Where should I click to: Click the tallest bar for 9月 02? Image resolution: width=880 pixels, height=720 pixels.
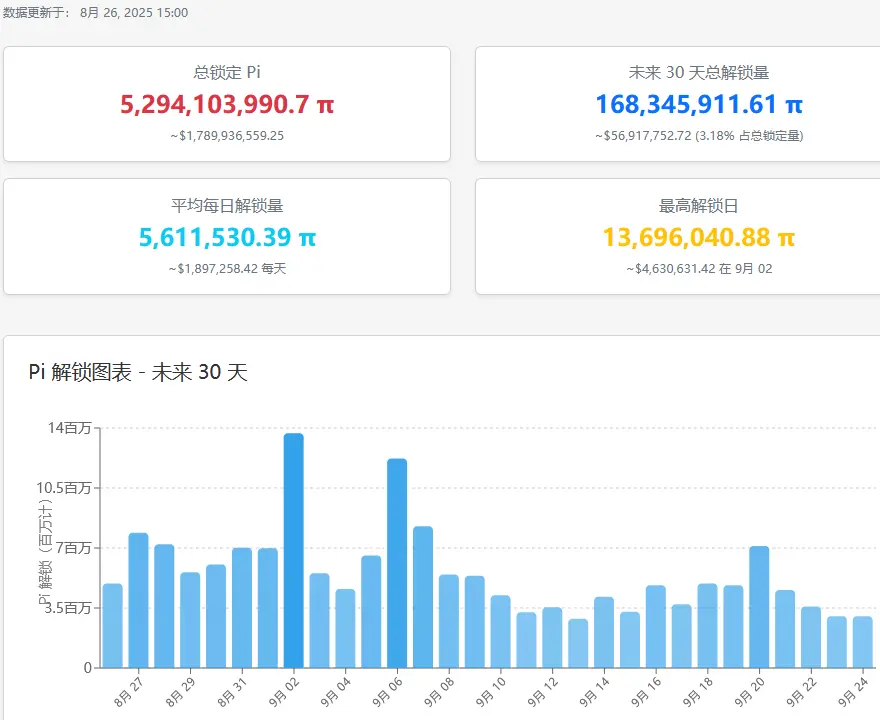pos(294,551)
